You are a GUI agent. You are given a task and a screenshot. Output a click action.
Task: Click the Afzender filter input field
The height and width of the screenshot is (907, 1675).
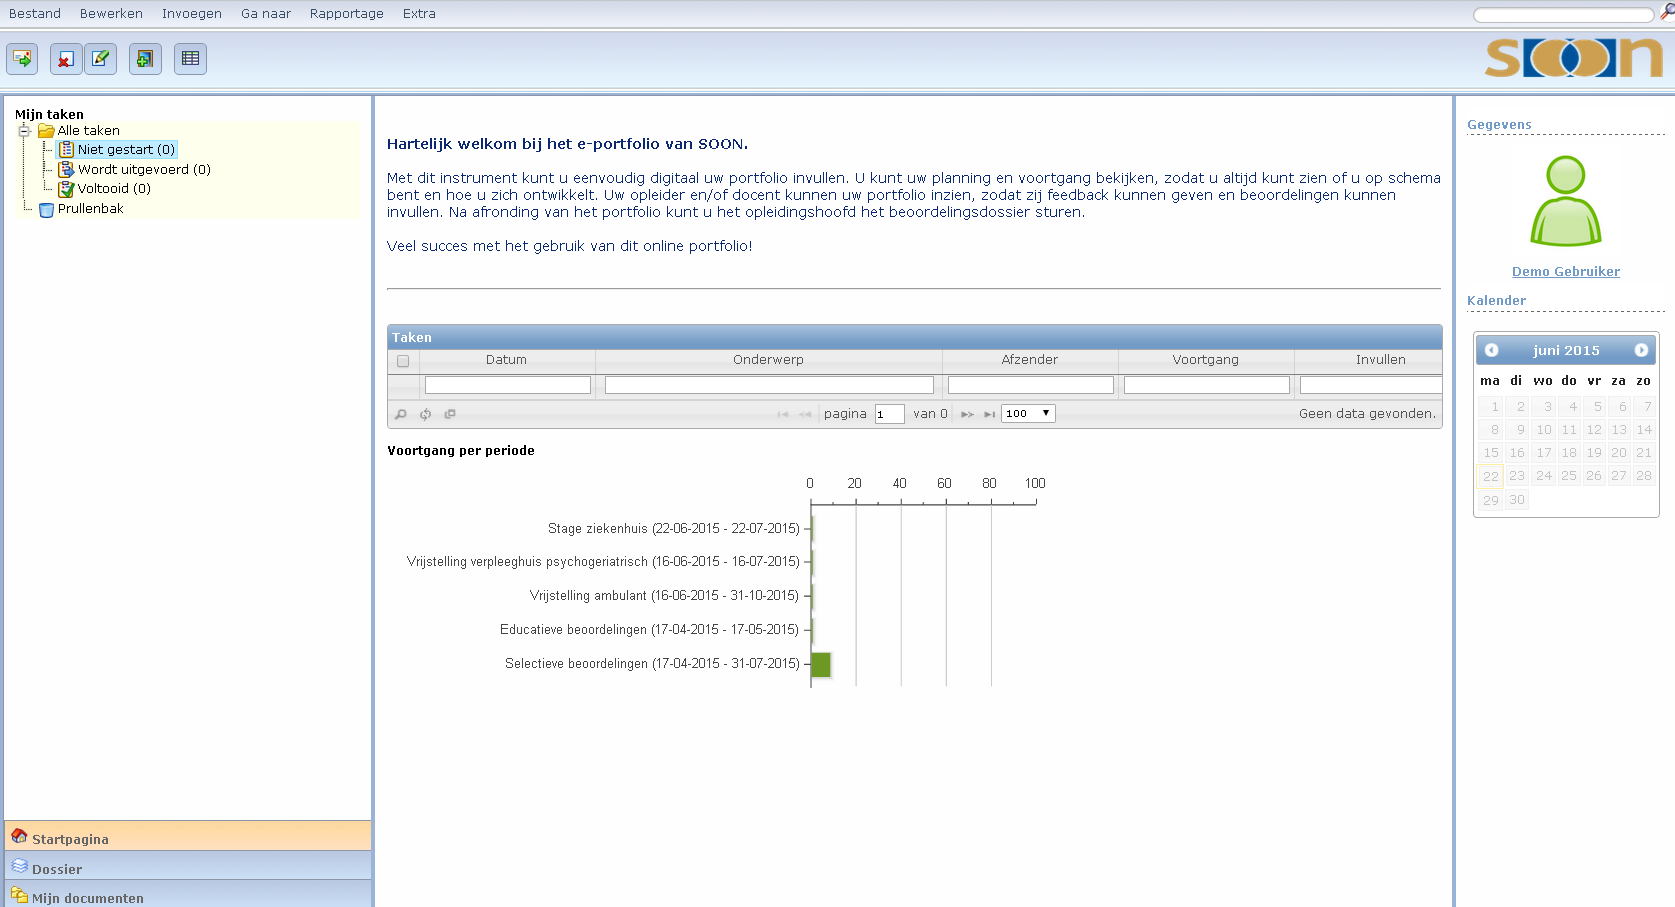pyautogui.click(x=1030, y=385)
